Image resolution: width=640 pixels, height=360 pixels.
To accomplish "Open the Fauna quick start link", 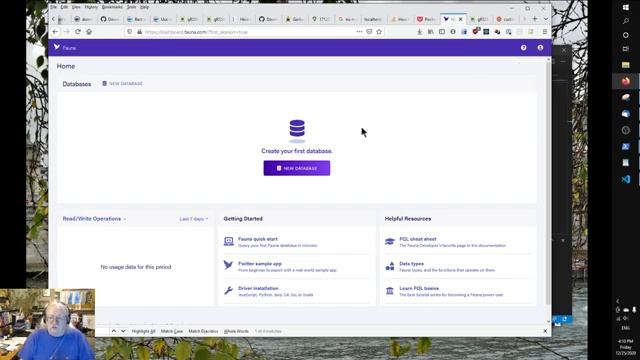I will click(258, 239).
